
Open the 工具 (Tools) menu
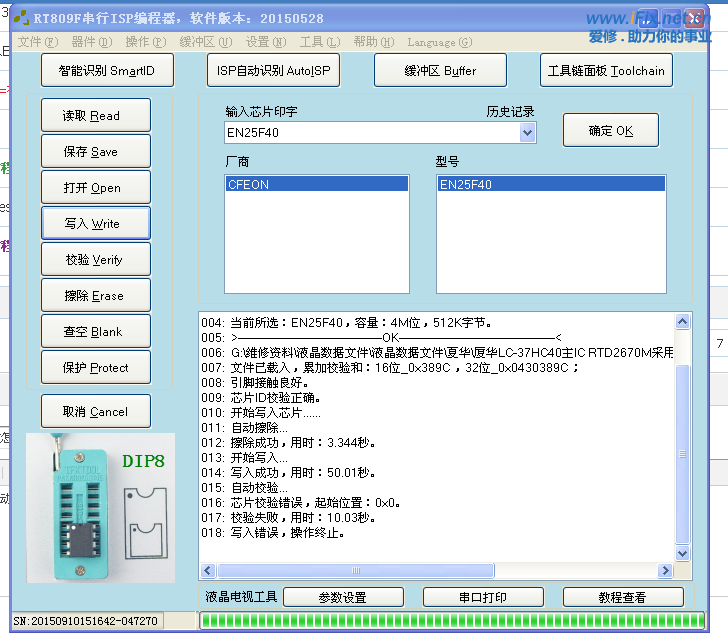pyautogui.click(x=319, y=42)
